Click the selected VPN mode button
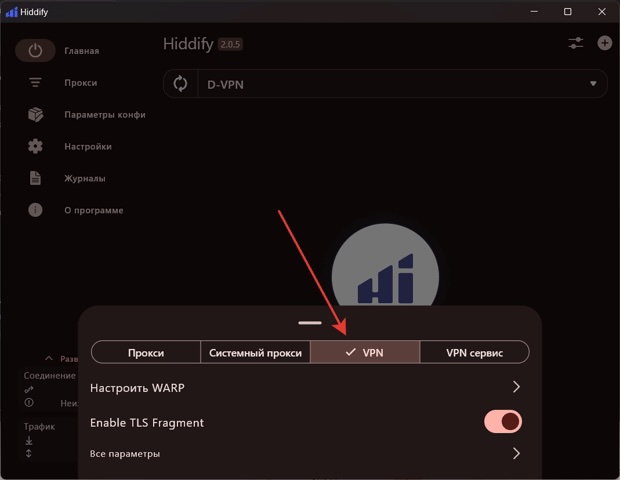Screen dimensions: 620x480 [x=364, y=353]
